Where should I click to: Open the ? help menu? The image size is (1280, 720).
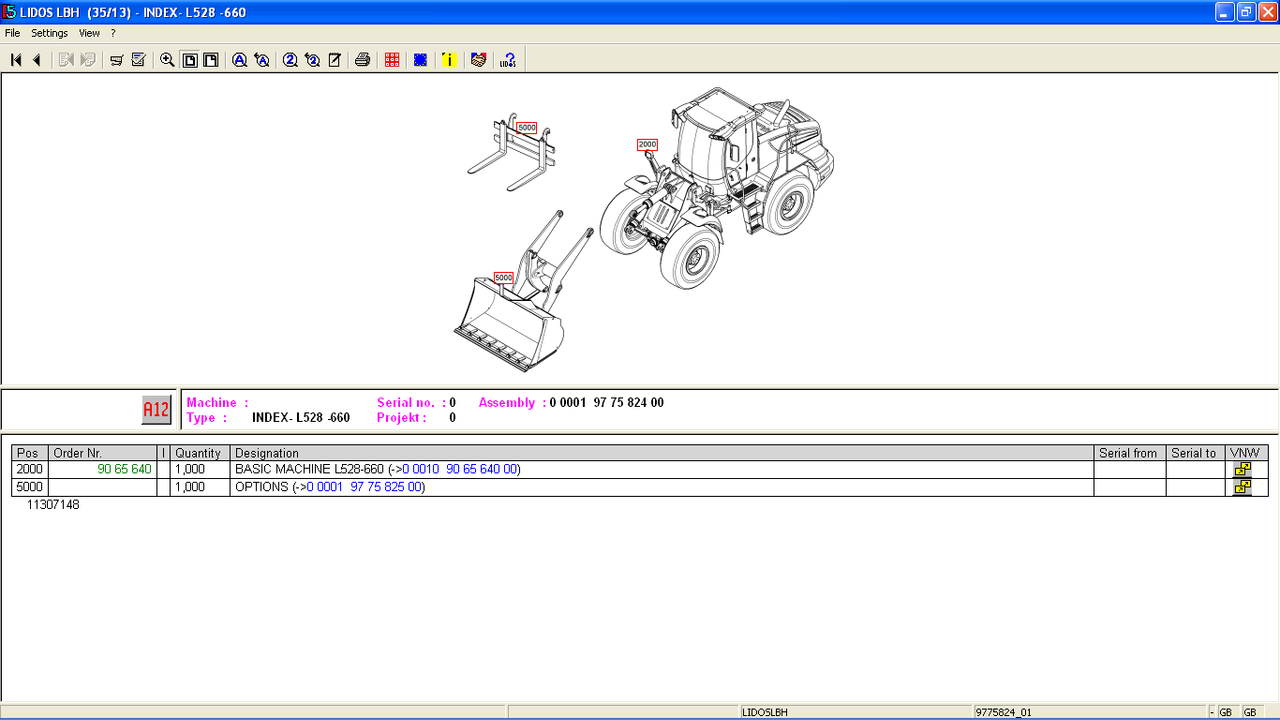(113, 33)
